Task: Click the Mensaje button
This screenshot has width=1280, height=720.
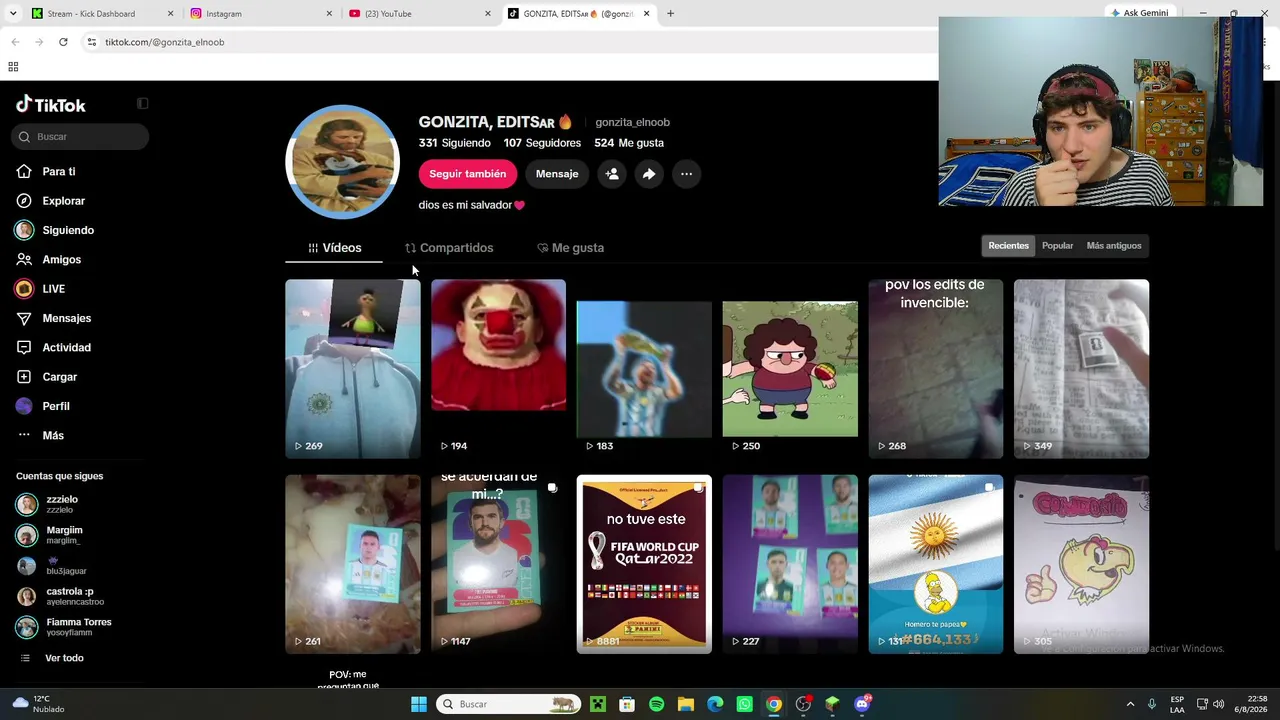Action: (x=557, y=174)
